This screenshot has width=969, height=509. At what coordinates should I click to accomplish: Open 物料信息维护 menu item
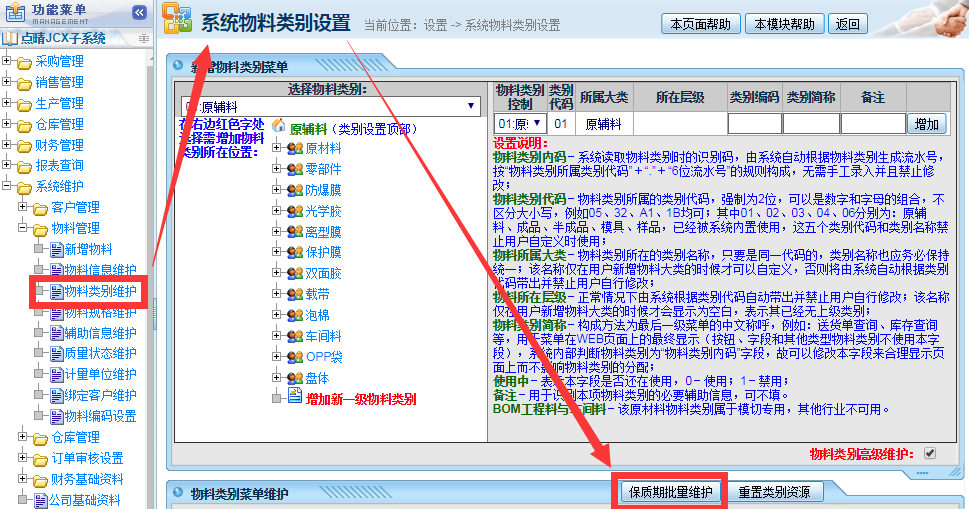[x=101, y=270]
